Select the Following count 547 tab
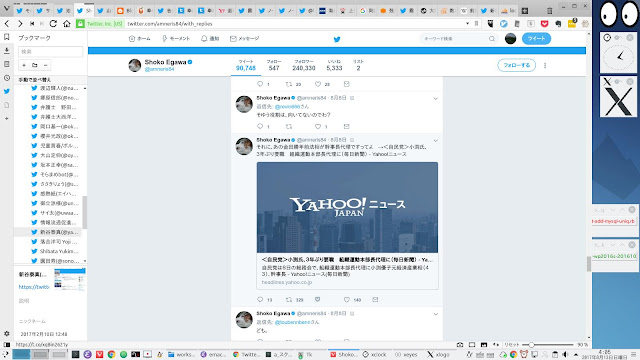This screenshot has width=640, height=360. 274,65
